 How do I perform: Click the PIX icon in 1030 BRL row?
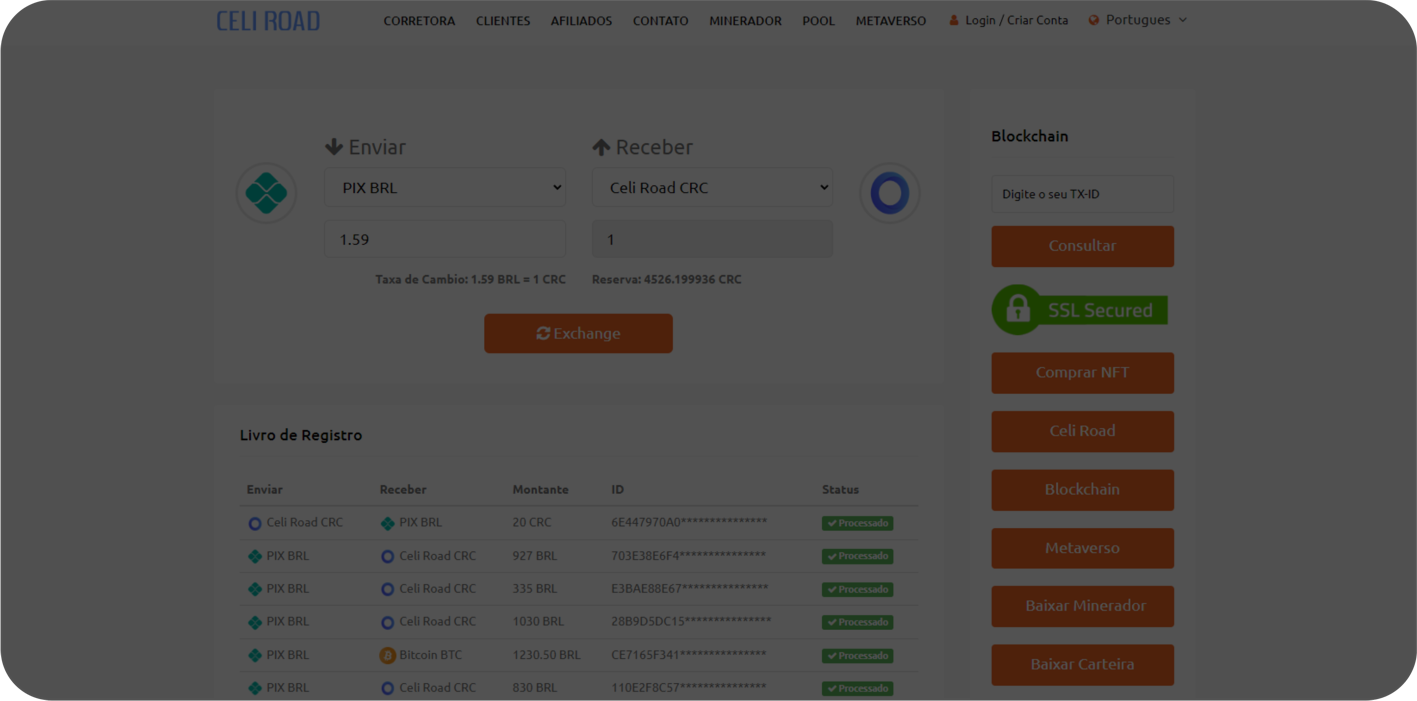(255, 622)
